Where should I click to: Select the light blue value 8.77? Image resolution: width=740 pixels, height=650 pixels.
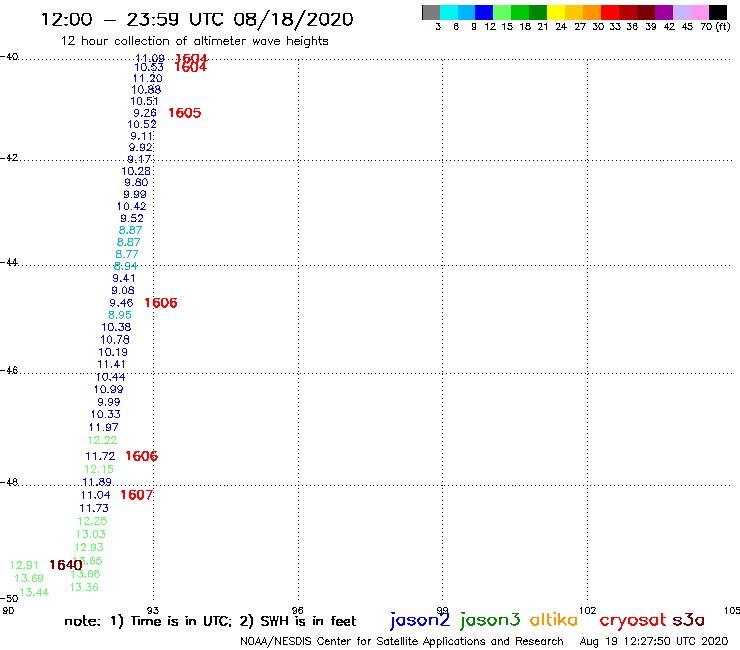[126, 254]
